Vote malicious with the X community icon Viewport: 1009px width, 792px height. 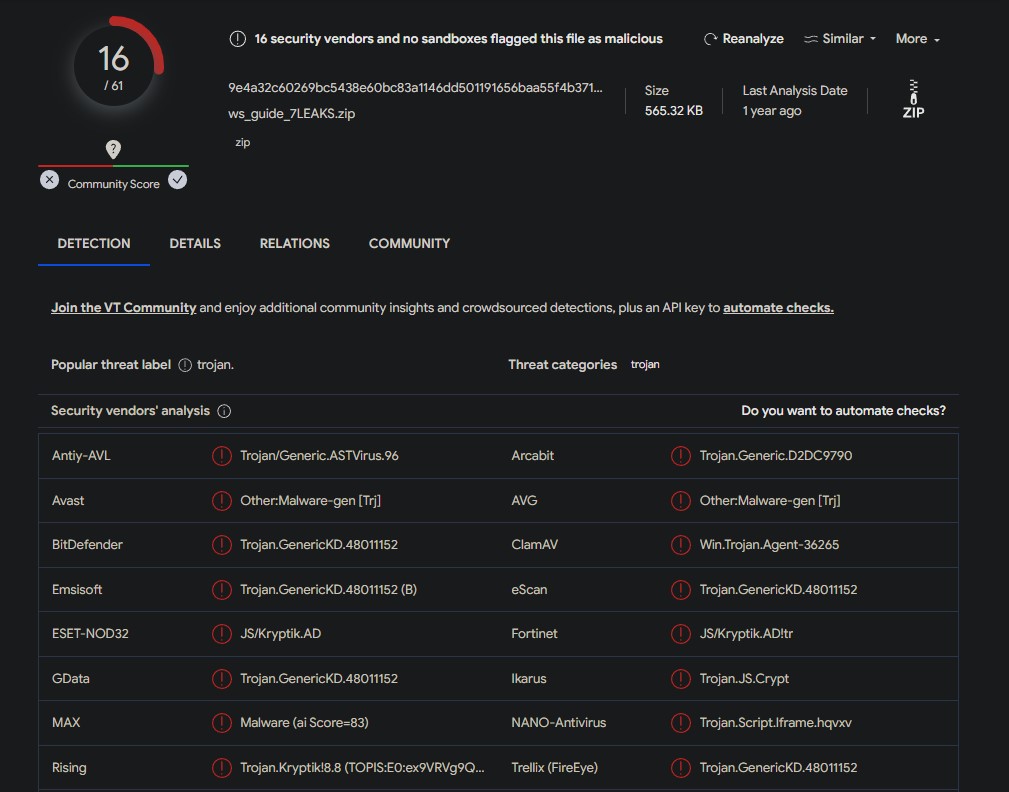(50, 180)
